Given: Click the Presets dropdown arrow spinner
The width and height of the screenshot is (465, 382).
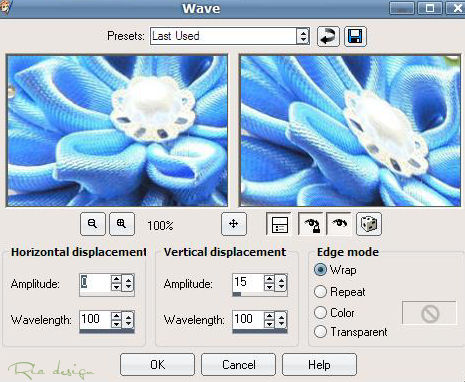Looking at the screenshot, I should (303, 36).
